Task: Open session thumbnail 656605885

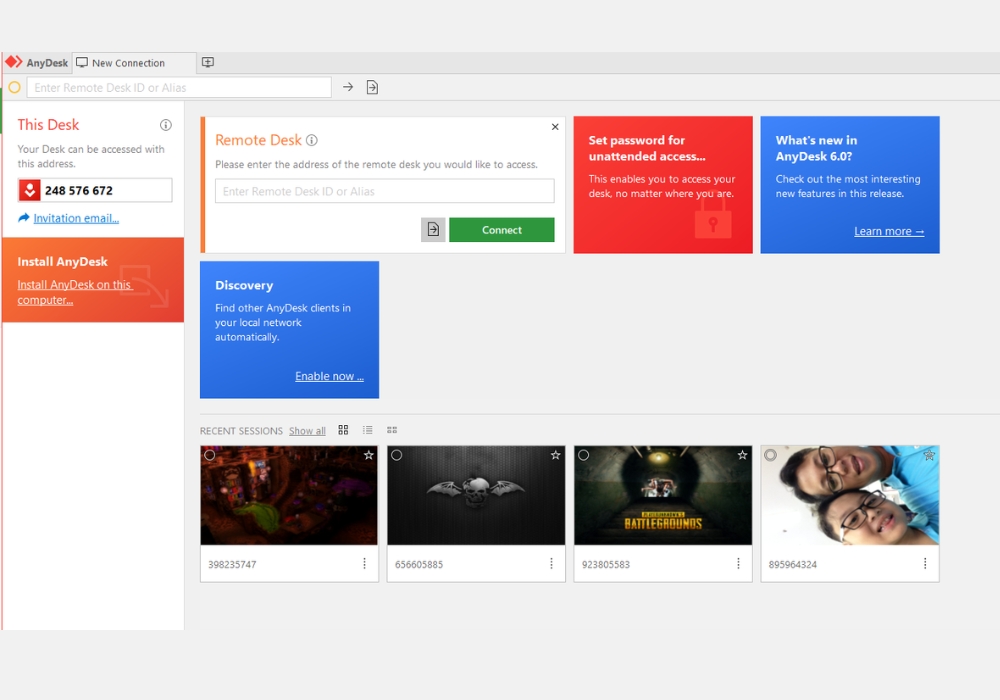Action: click(476, 495)
